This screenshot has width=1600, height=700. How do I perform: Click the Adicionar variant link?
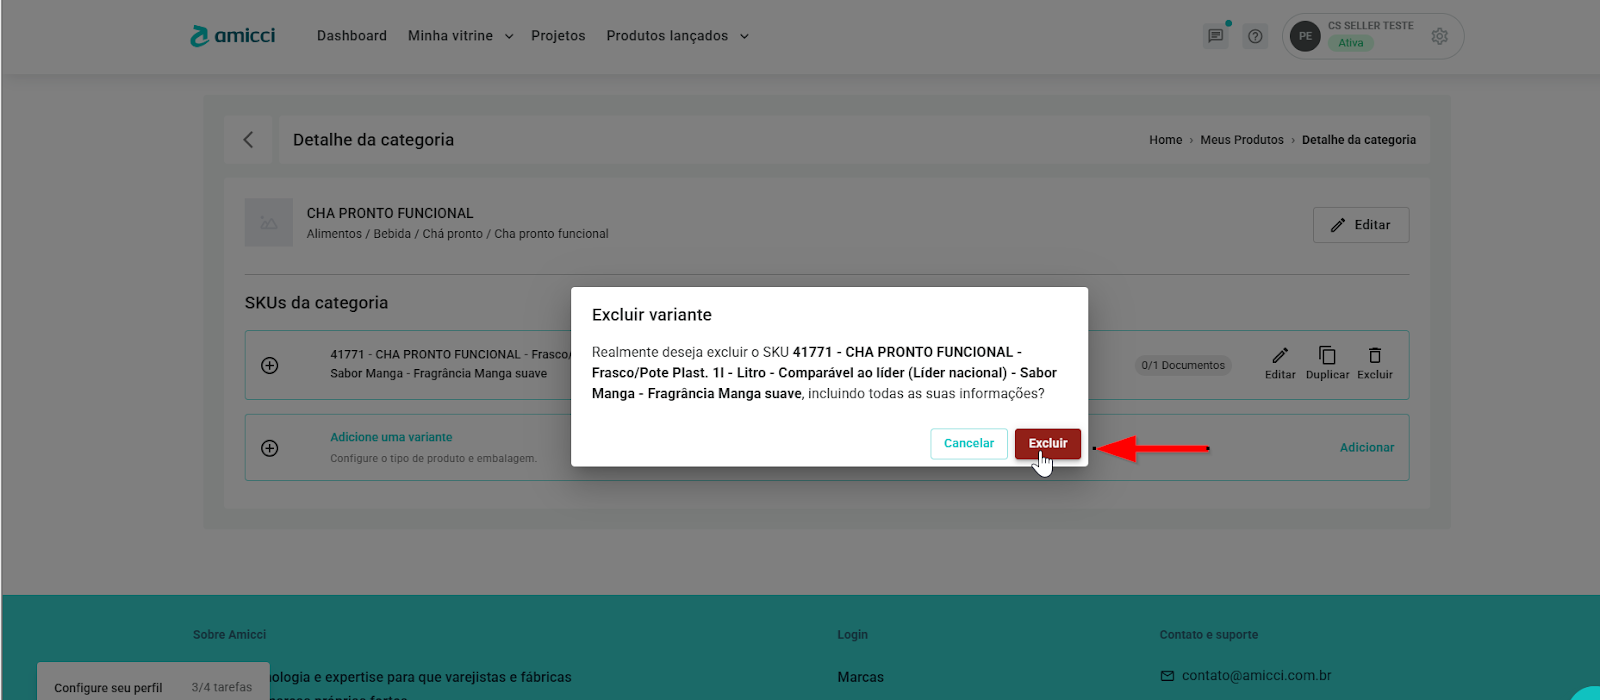tap(1366, 448)
